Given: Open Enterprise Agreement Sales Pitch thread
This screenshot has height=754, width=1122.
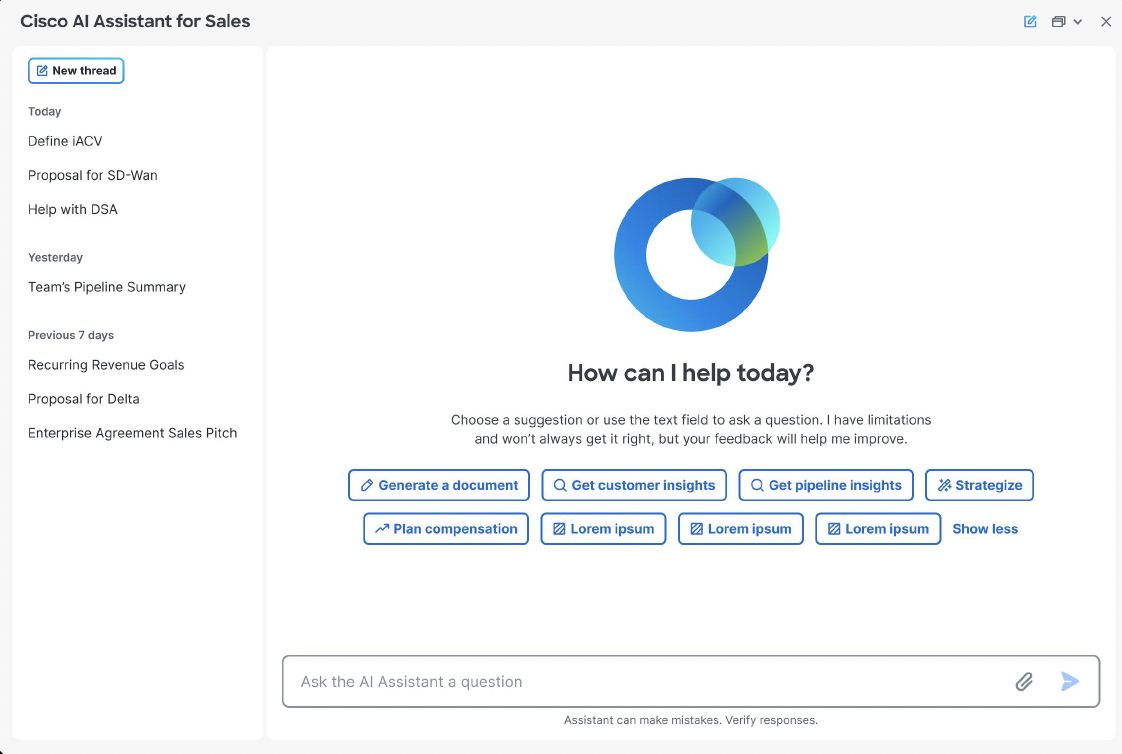Looking at the screenshot, I should pyautogui.click(x=132, y=433).
